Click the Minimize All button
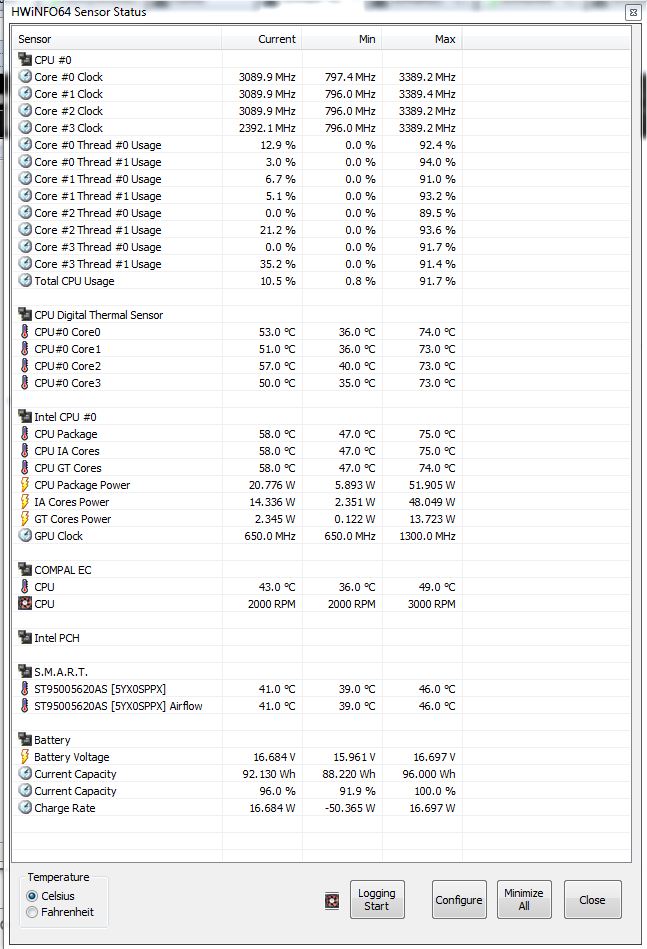This screenshot has height=949, width=647. tap(524, 899)
